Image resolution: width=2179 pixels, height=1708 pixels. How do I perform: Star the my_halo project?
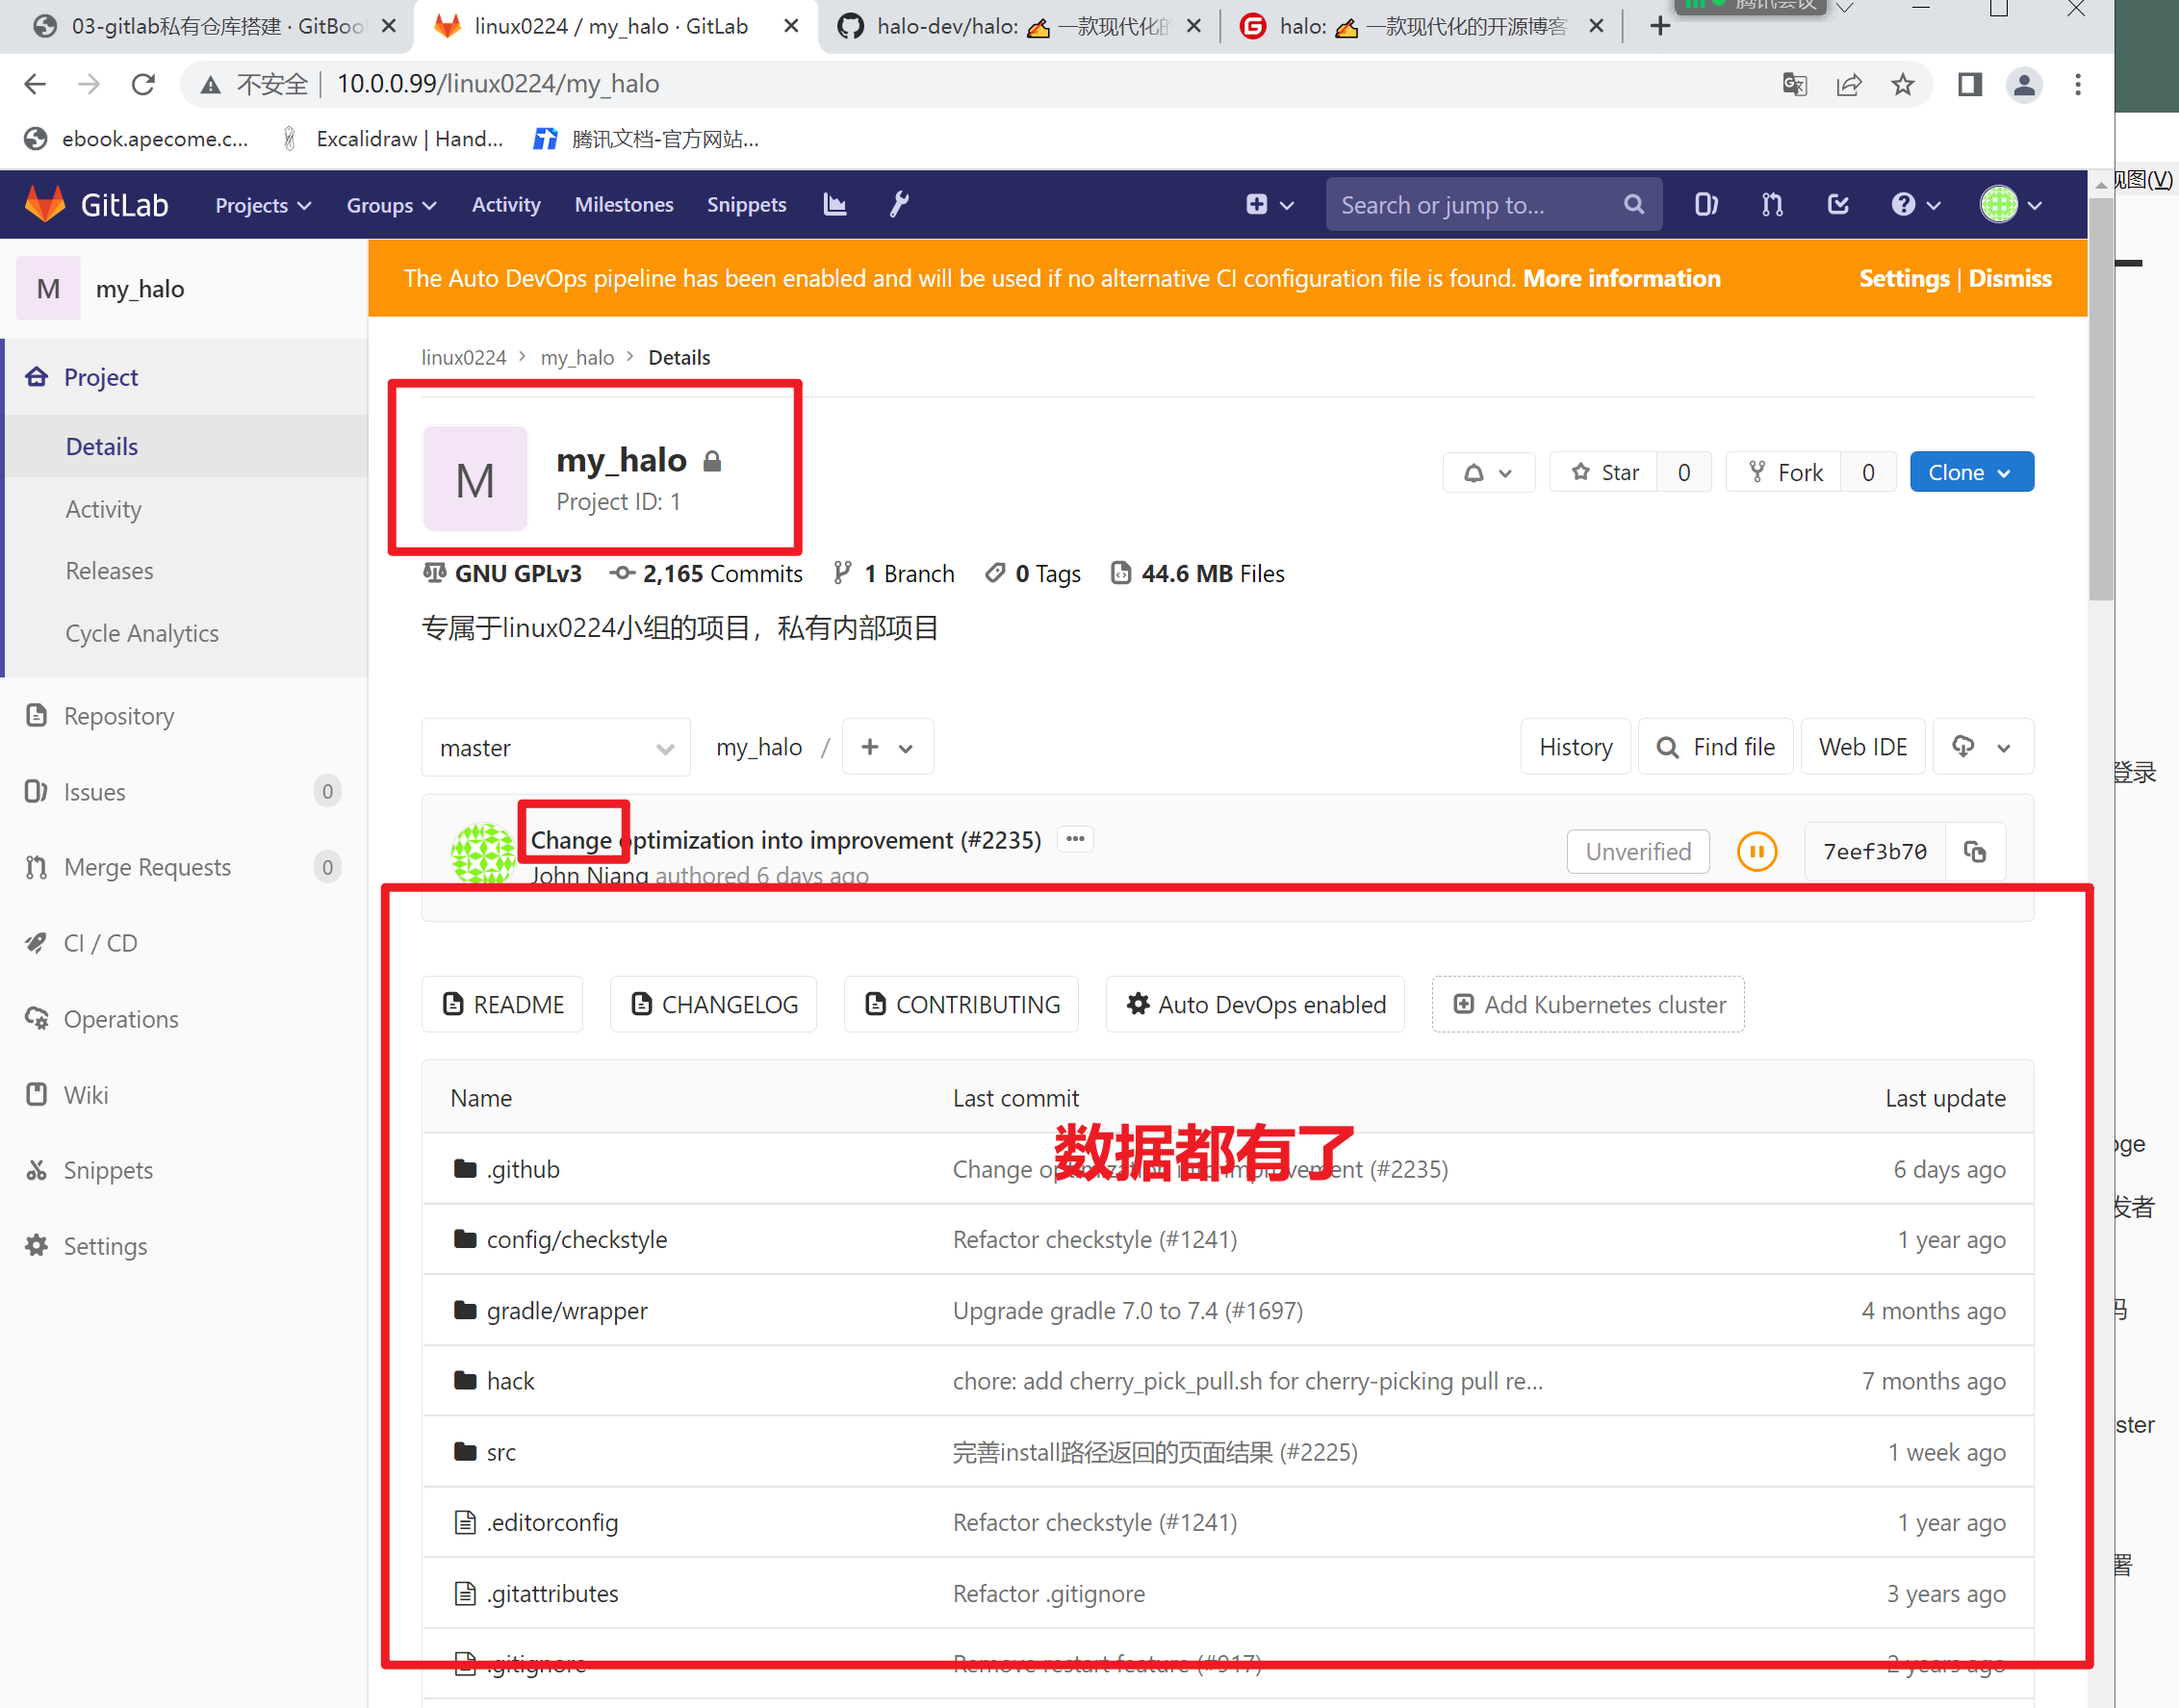pyautogui.click(x=1605, y=472)
